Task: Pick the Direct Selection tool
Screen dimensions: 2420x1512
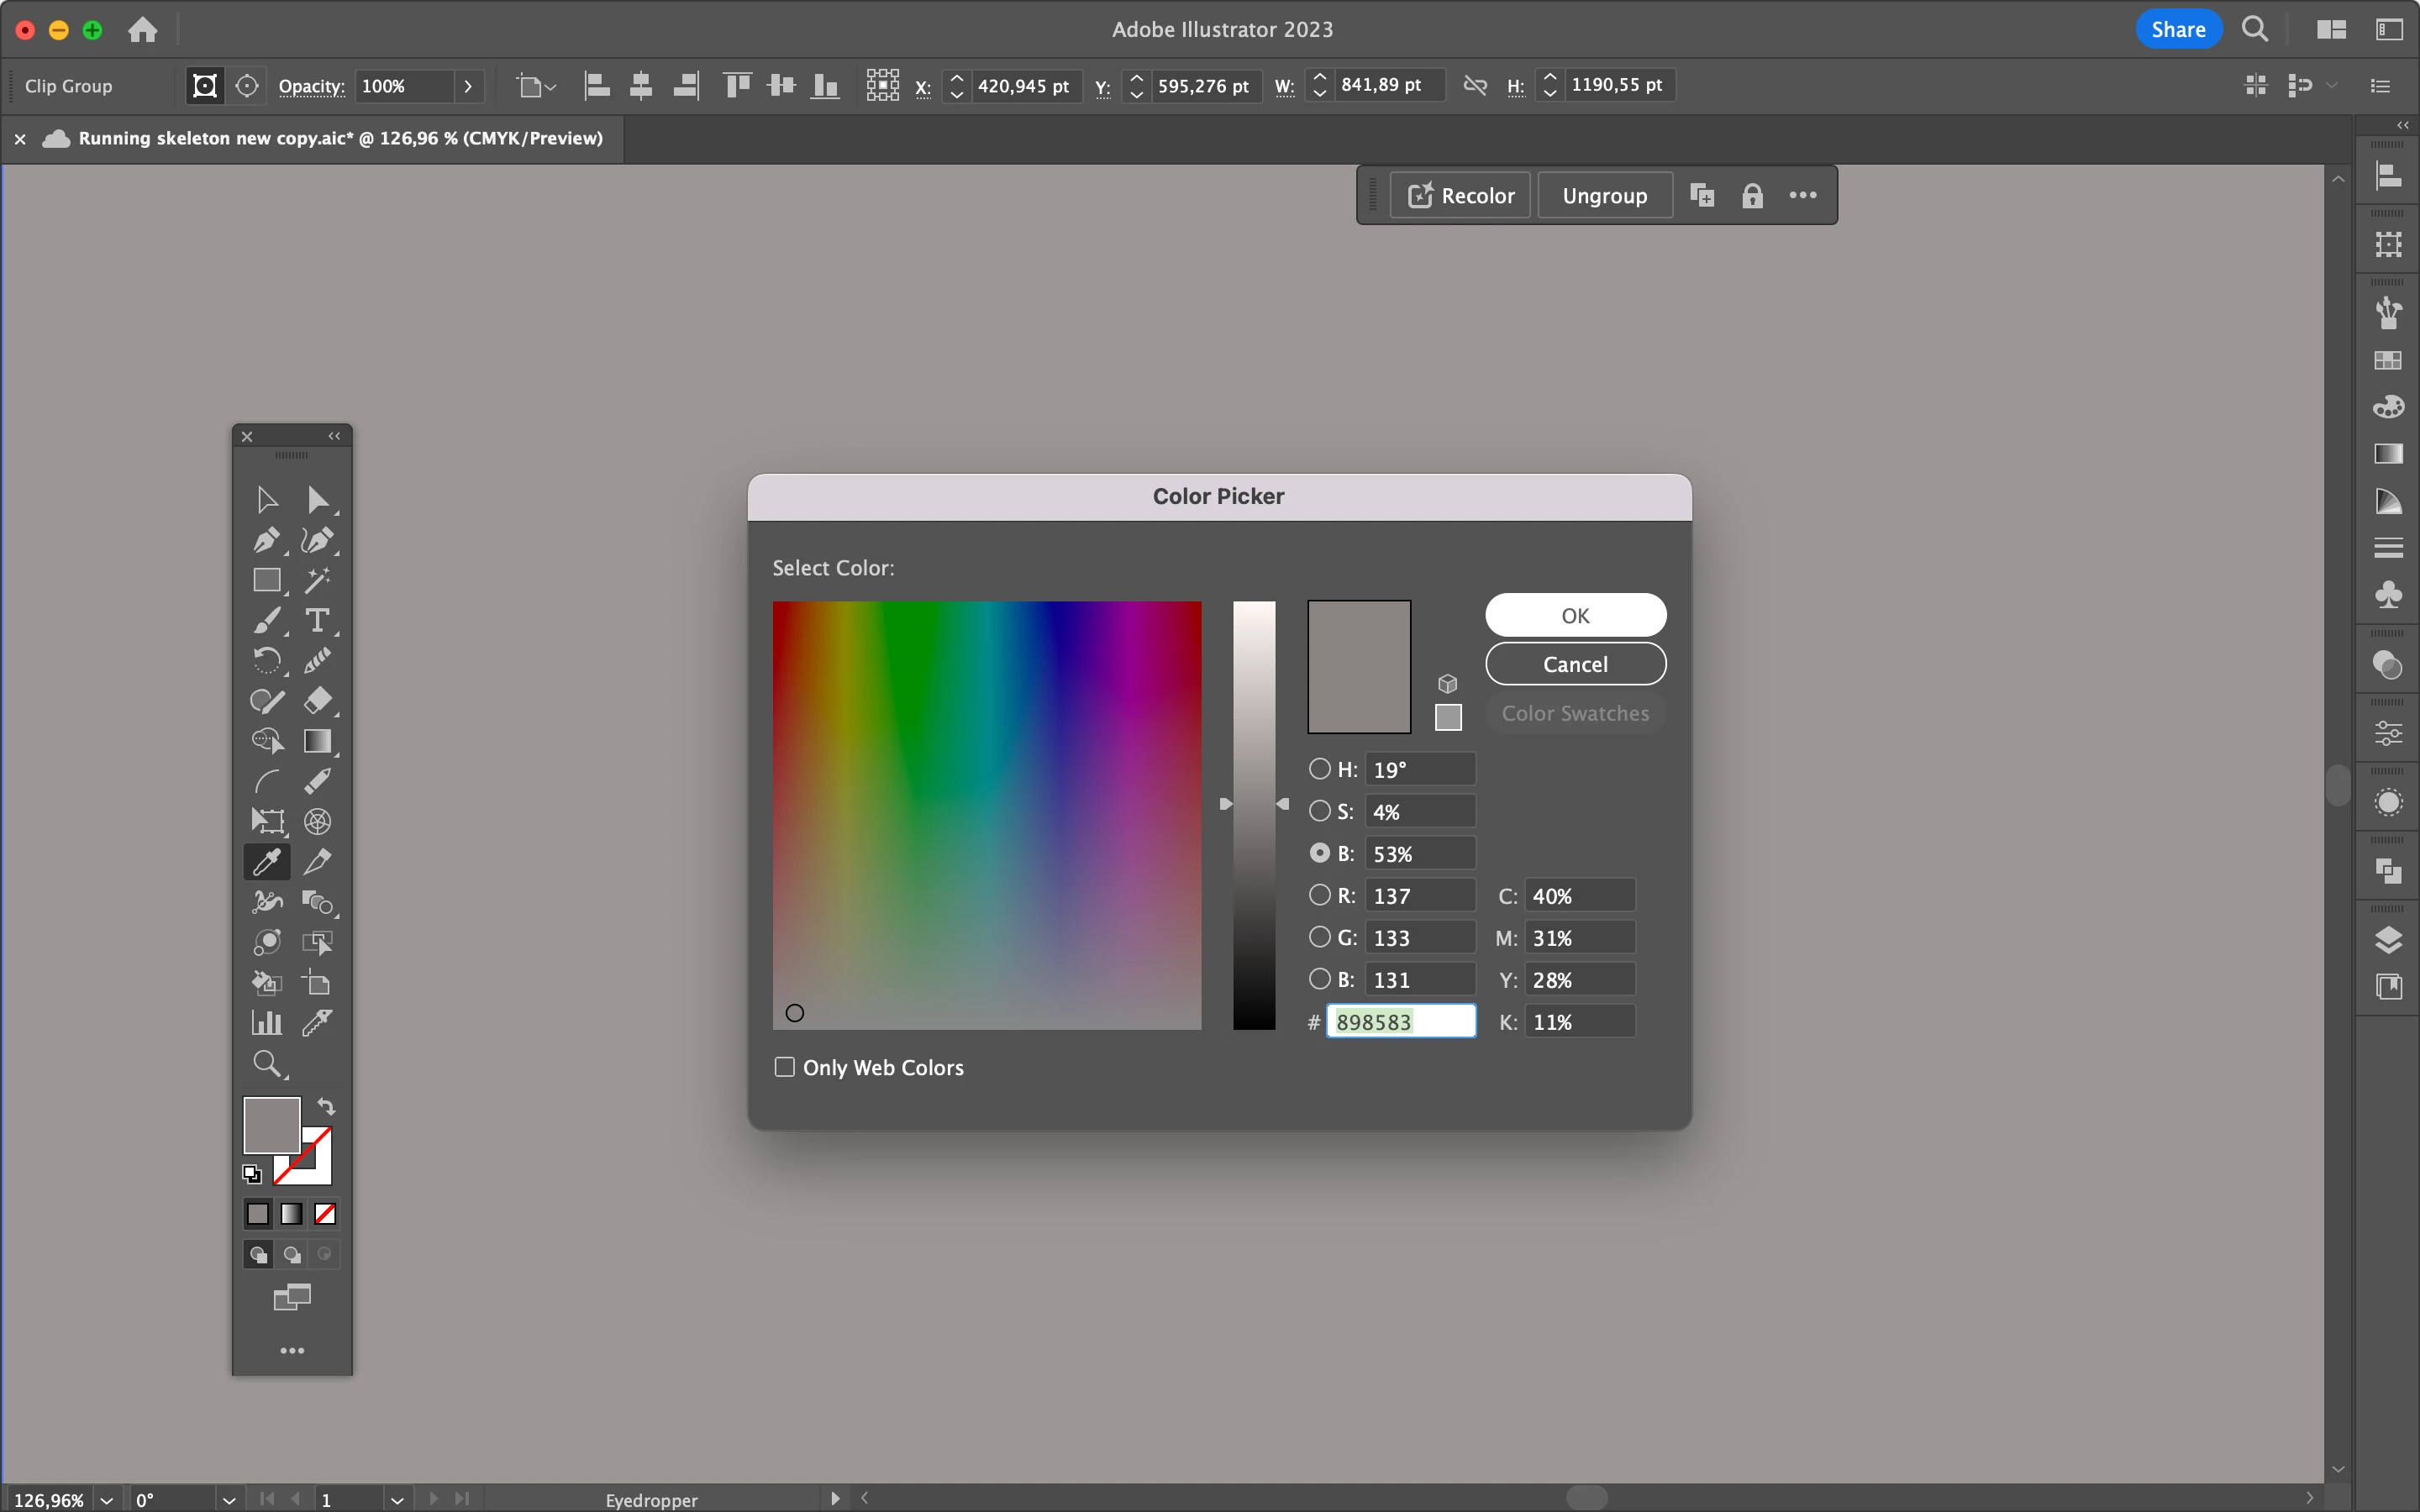Action: tap(317, 500)
